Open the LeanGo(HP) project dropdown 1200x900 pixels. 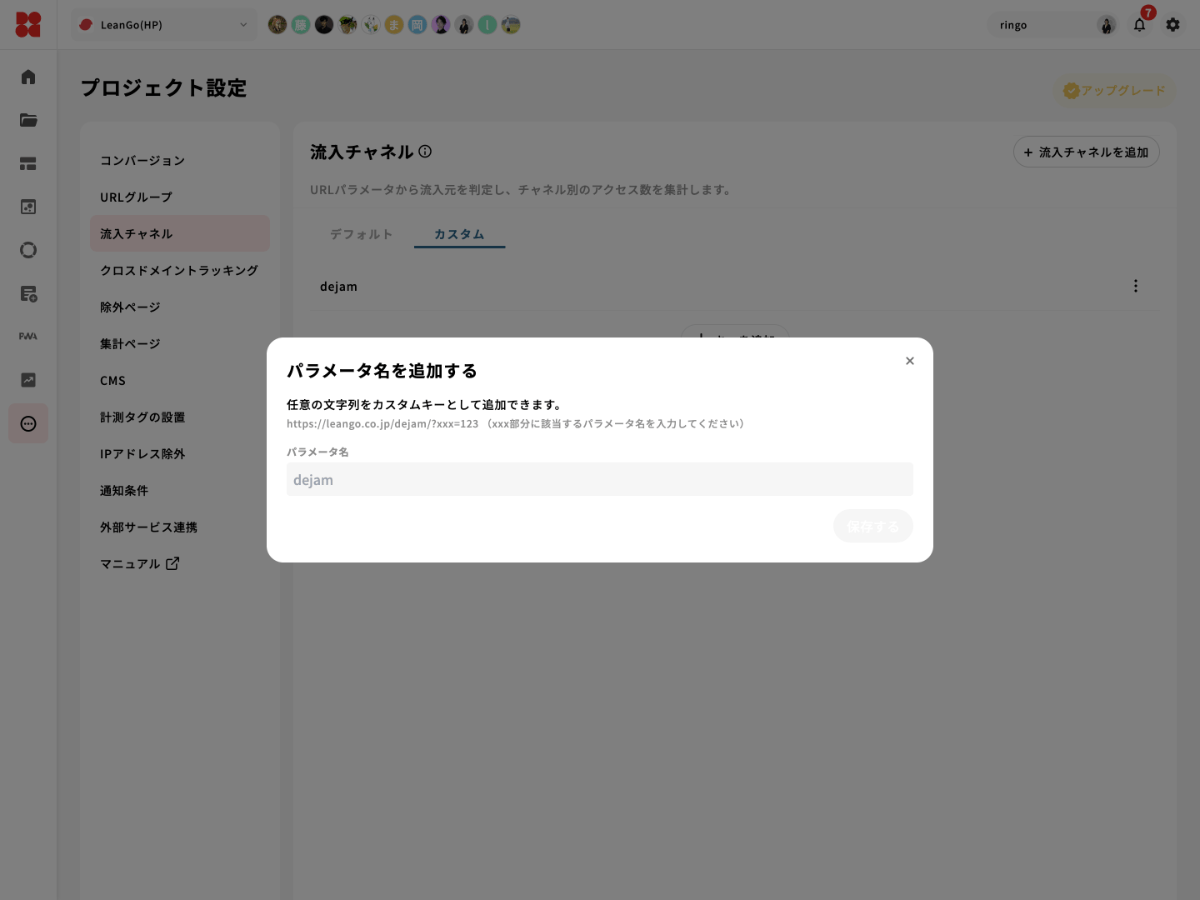click(164, 25)
